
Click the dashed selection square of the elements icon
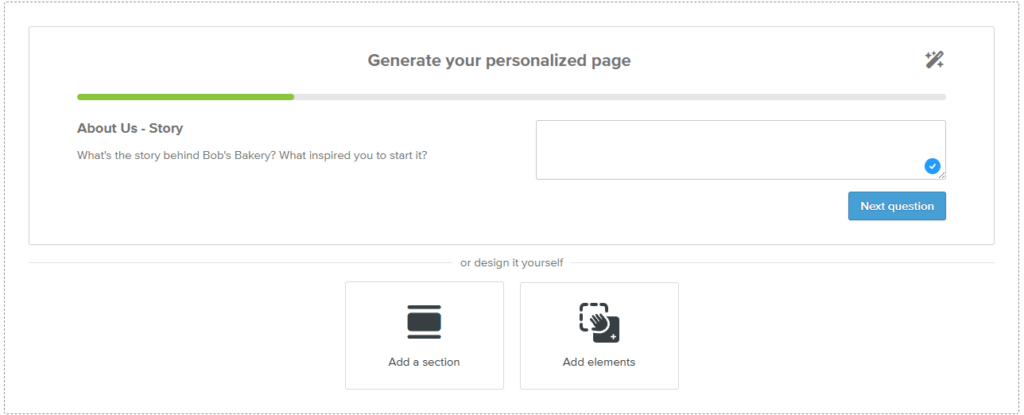coord(593,316)
